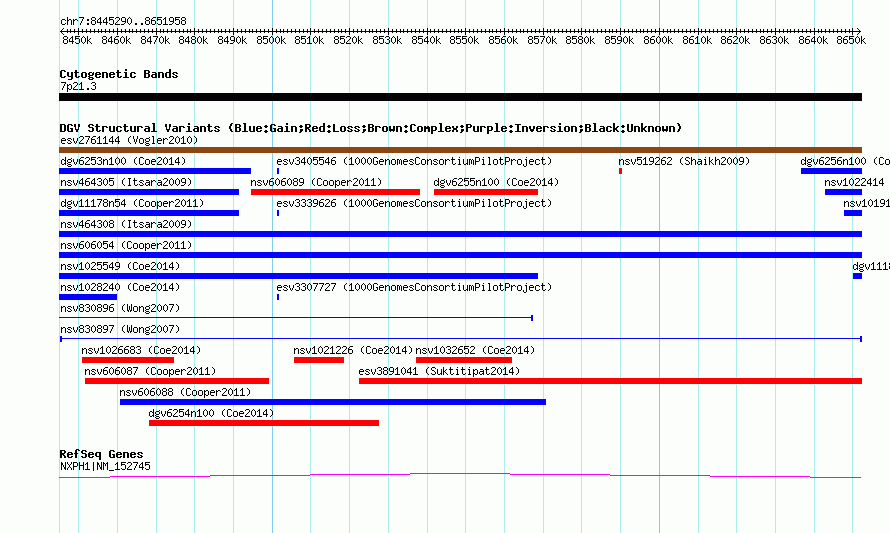The width and height of the screenshot is (890, 533).
Task: Select the nsv1021226 (Coe2014) red bar
Action: 319,360
